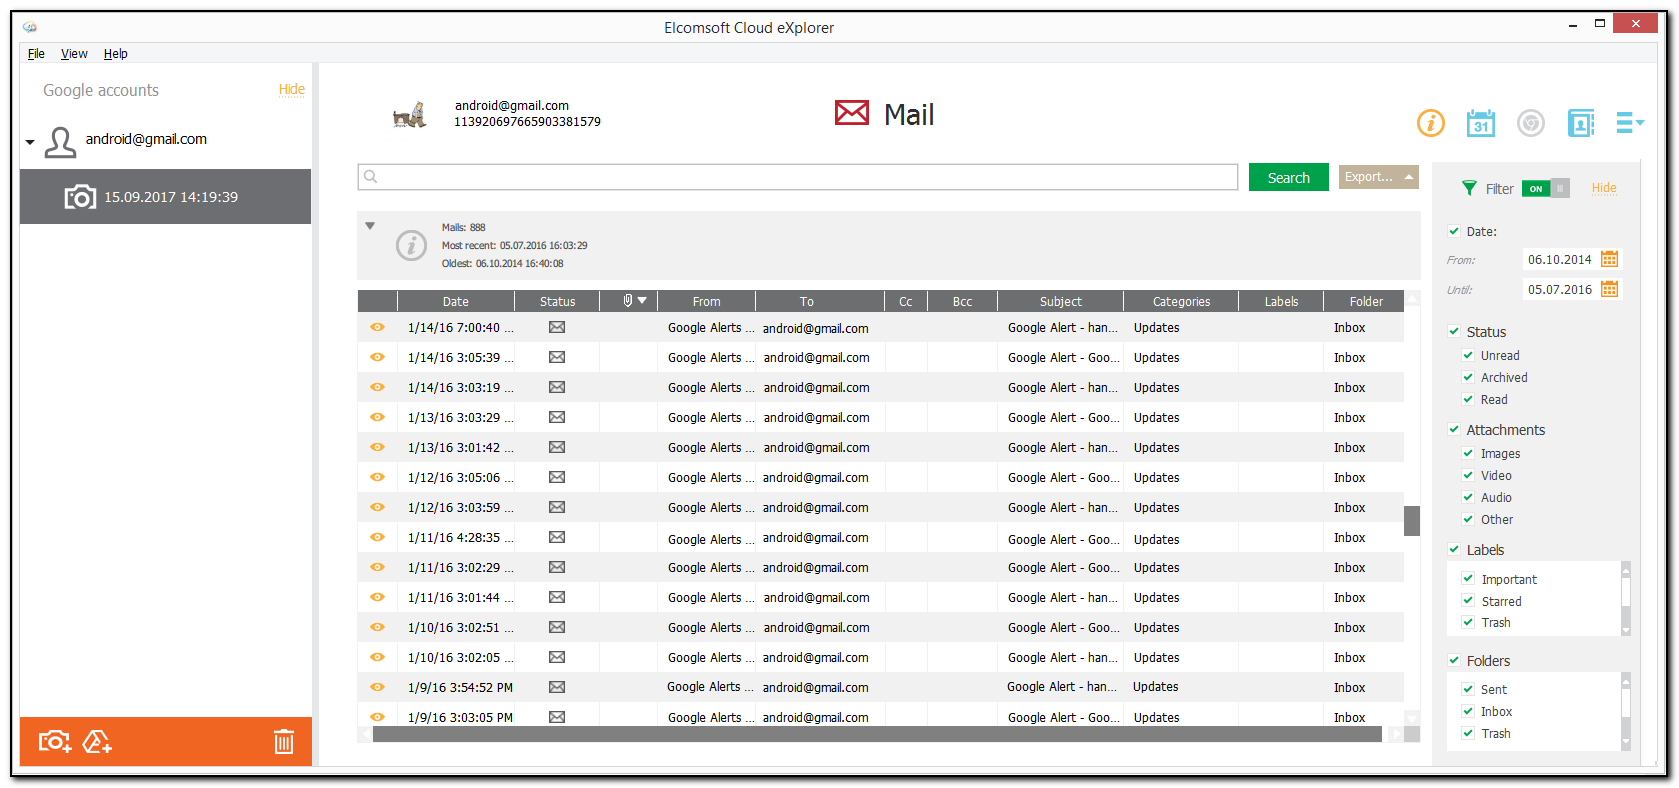Open the Export dropdown

(x=1378, y=177)
